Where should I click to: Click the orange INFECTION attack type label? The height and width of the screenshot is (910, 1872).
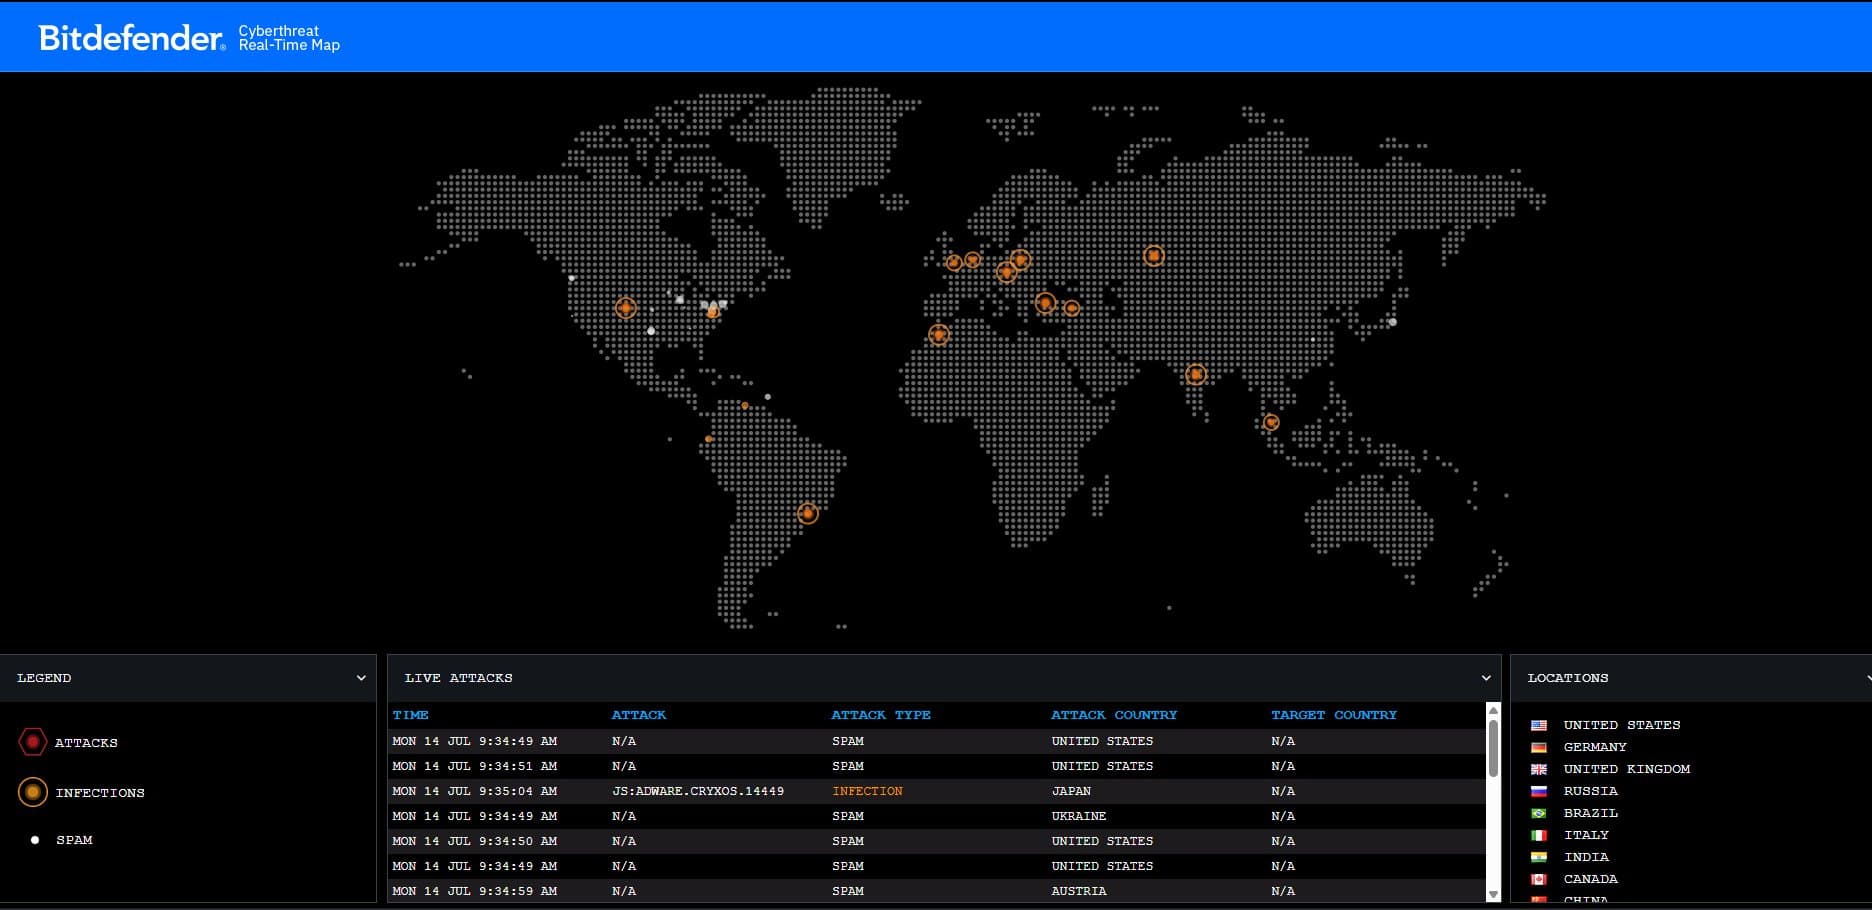click(x=867, y=791)
